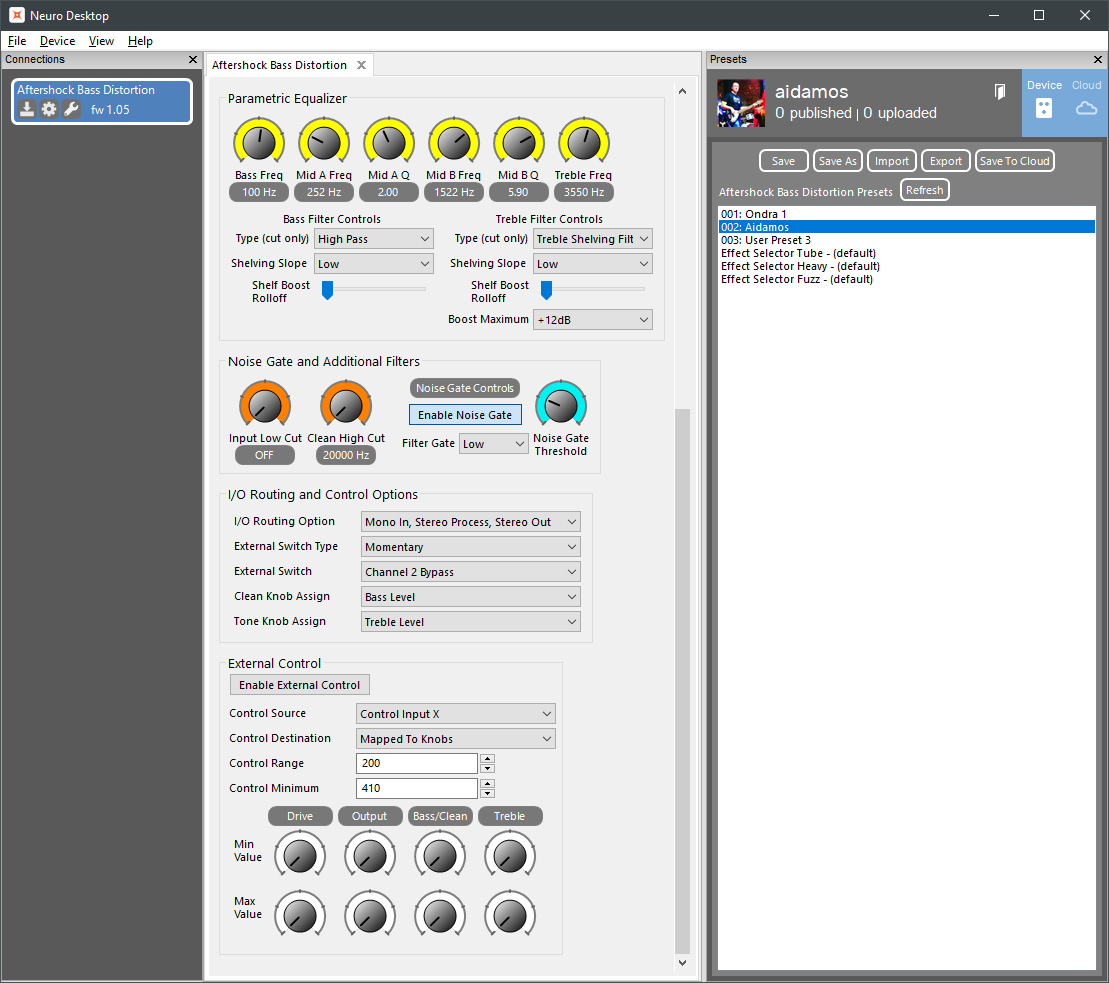Screen dimensions: 1109x983
Task: Click the Bass Freq knob
Action: (x=259, y=142)
